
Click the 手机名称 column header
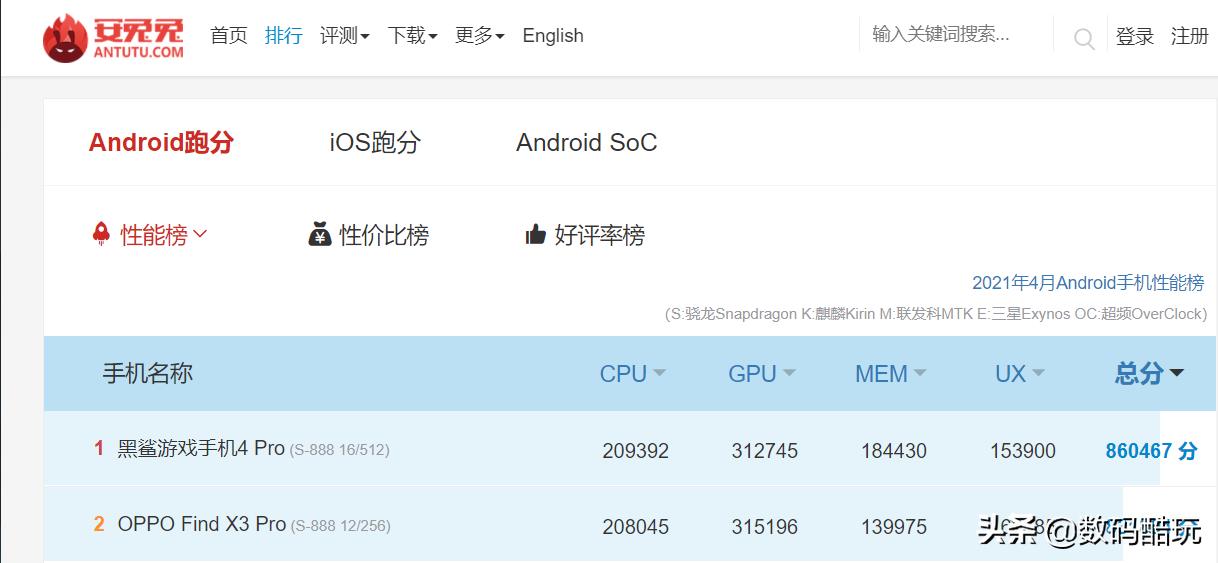(x=148, y=374)
